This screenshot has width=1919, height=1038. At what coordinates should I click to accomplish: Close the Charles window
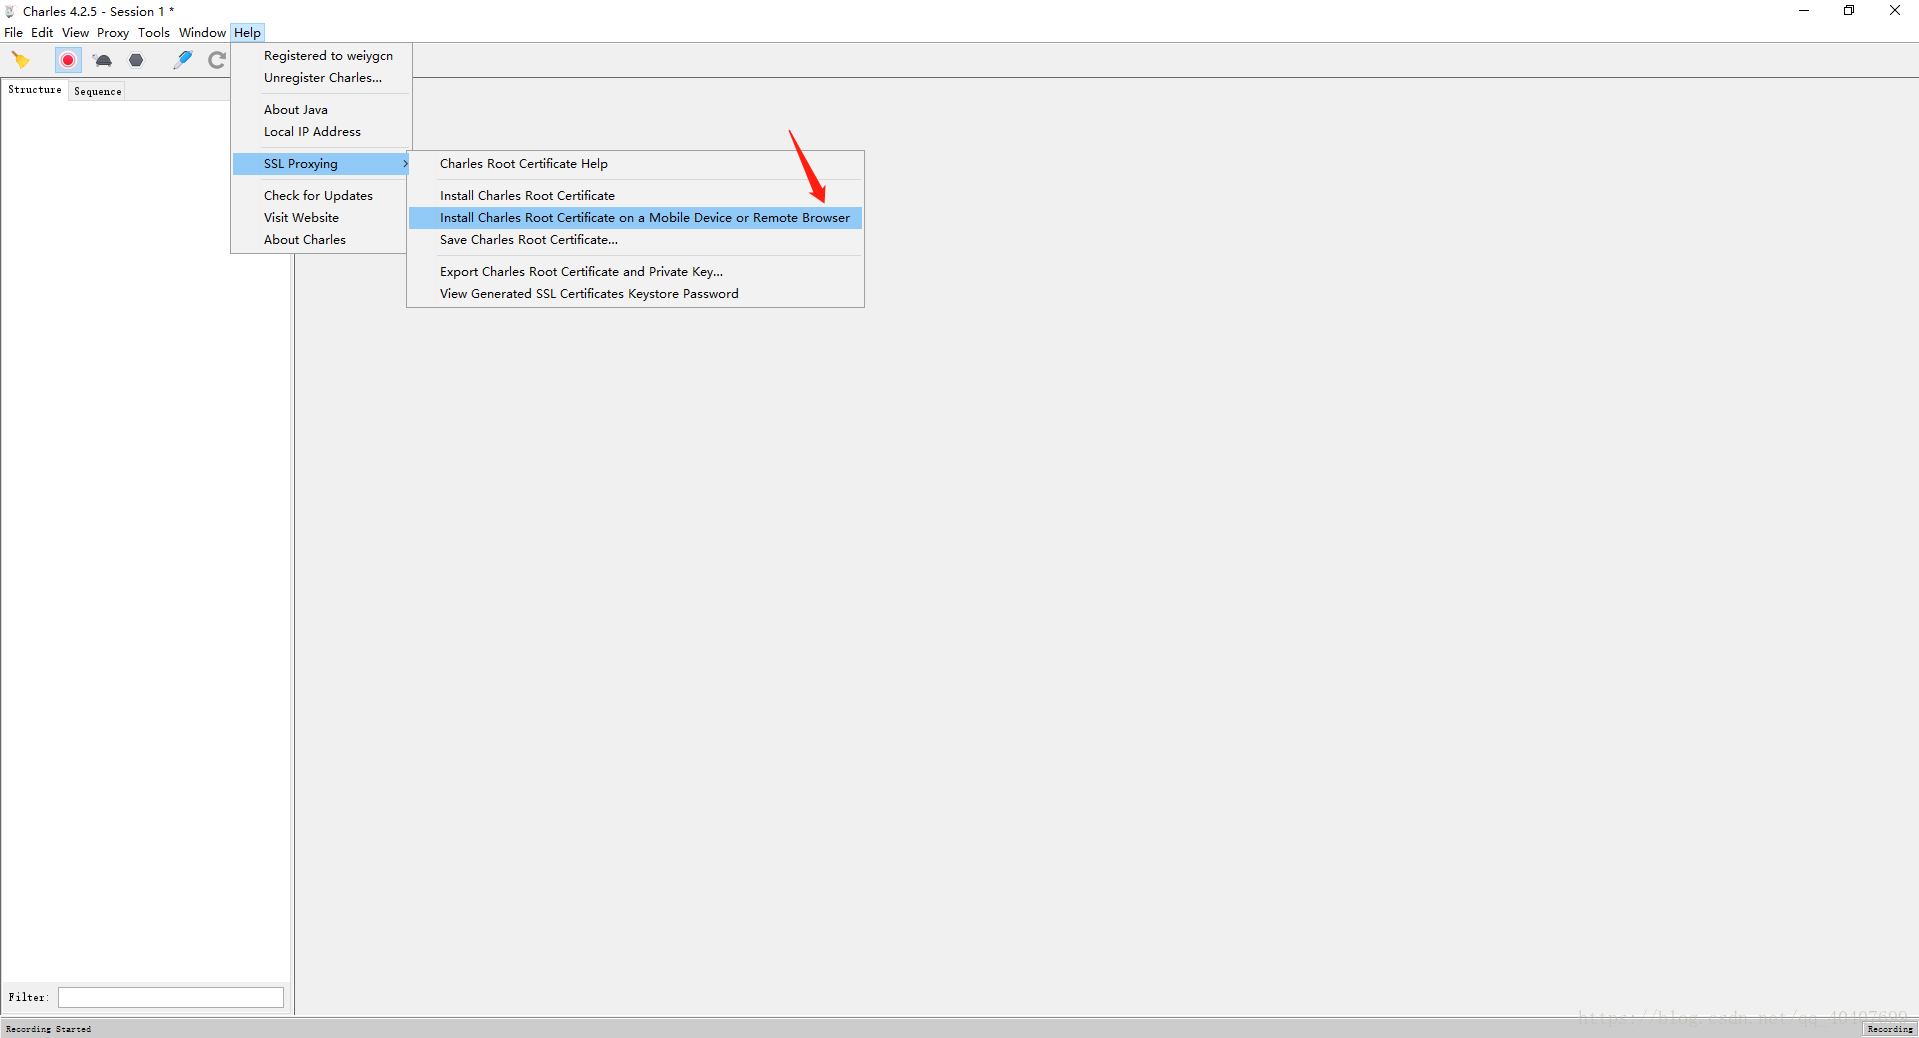pos(1895,11)
